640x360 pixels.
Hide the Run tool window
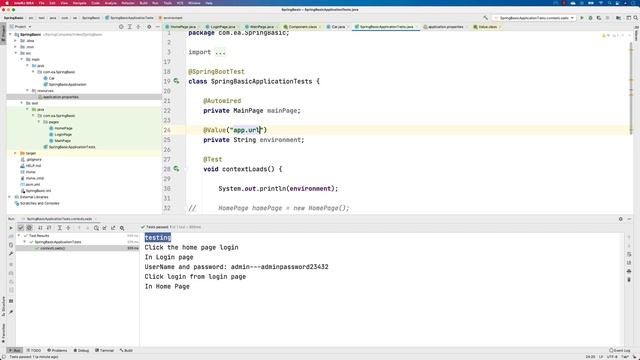click(x=629, y=219)
